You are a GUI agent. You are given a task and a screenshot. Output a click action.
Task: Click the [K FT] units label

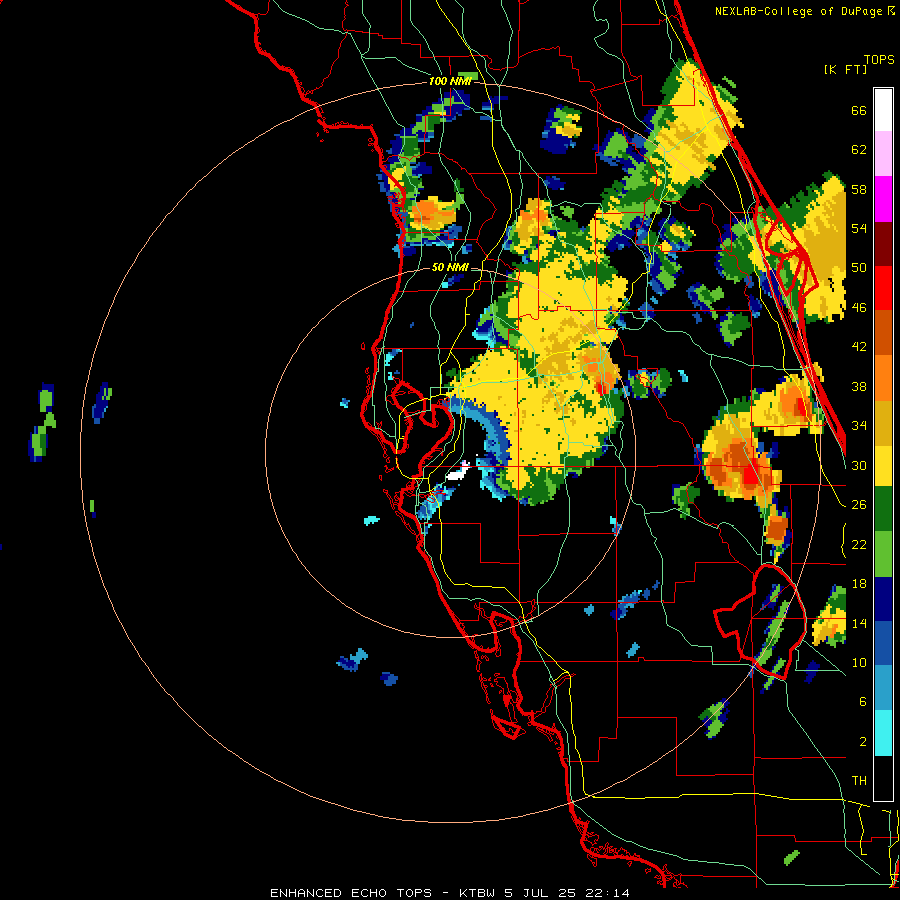point(845,70)
